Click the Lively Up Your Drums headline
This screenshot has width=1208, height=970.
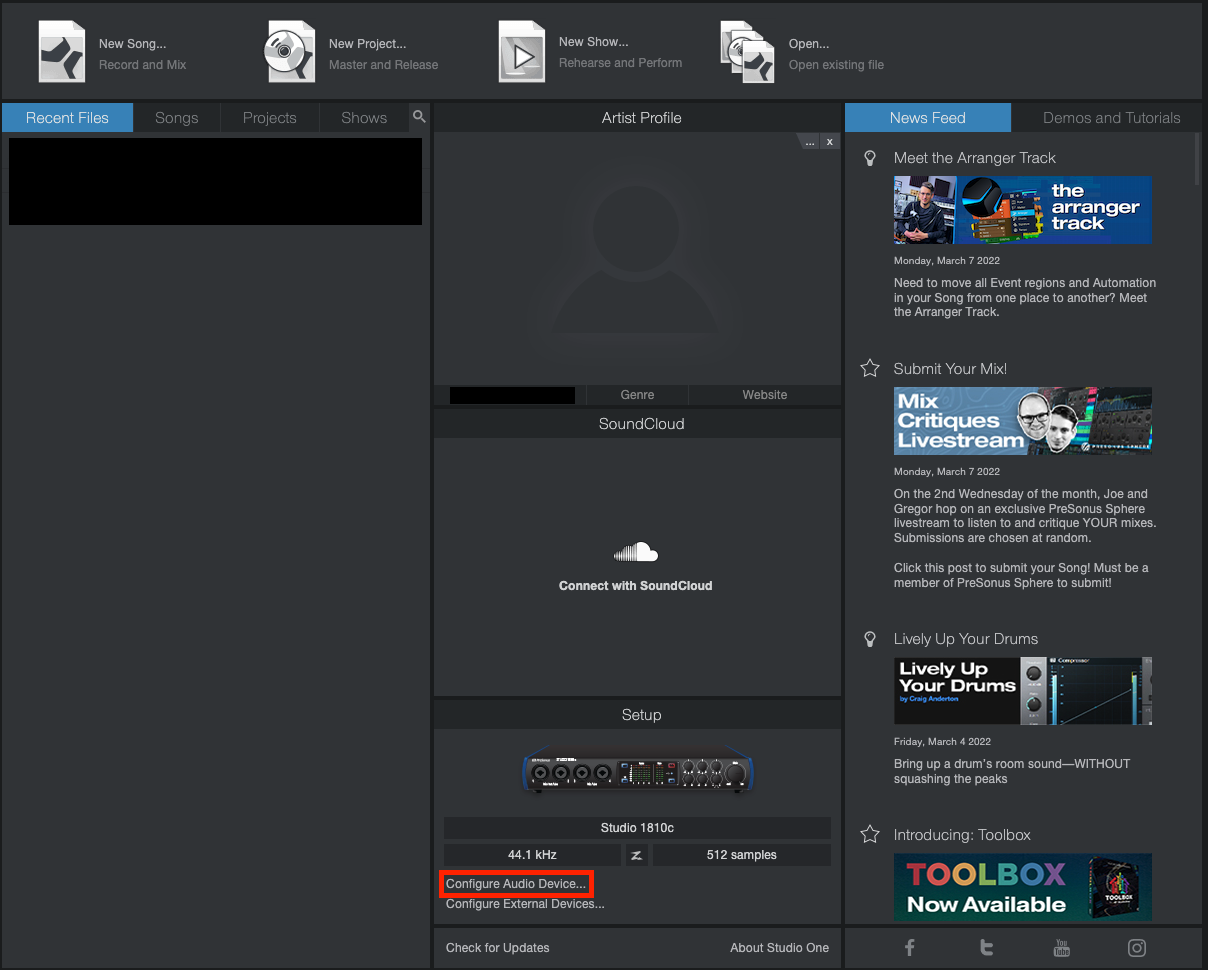coord(966,639)
